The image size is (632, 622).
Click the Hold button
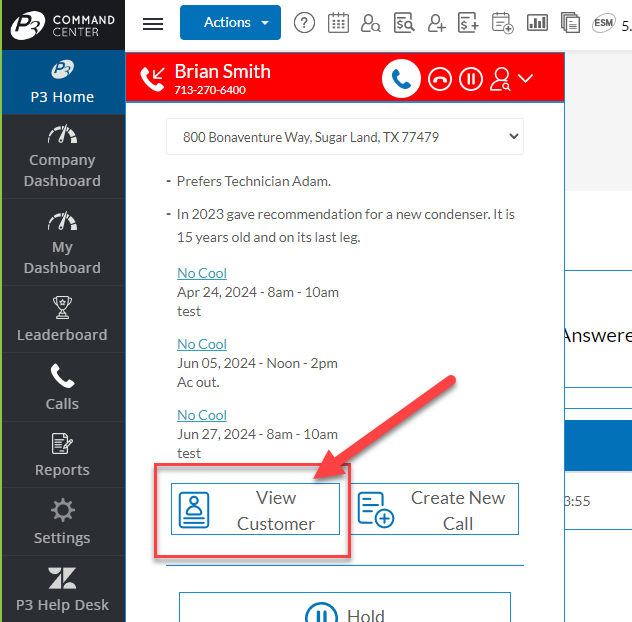pyautogui.click(x=345, y=607)
